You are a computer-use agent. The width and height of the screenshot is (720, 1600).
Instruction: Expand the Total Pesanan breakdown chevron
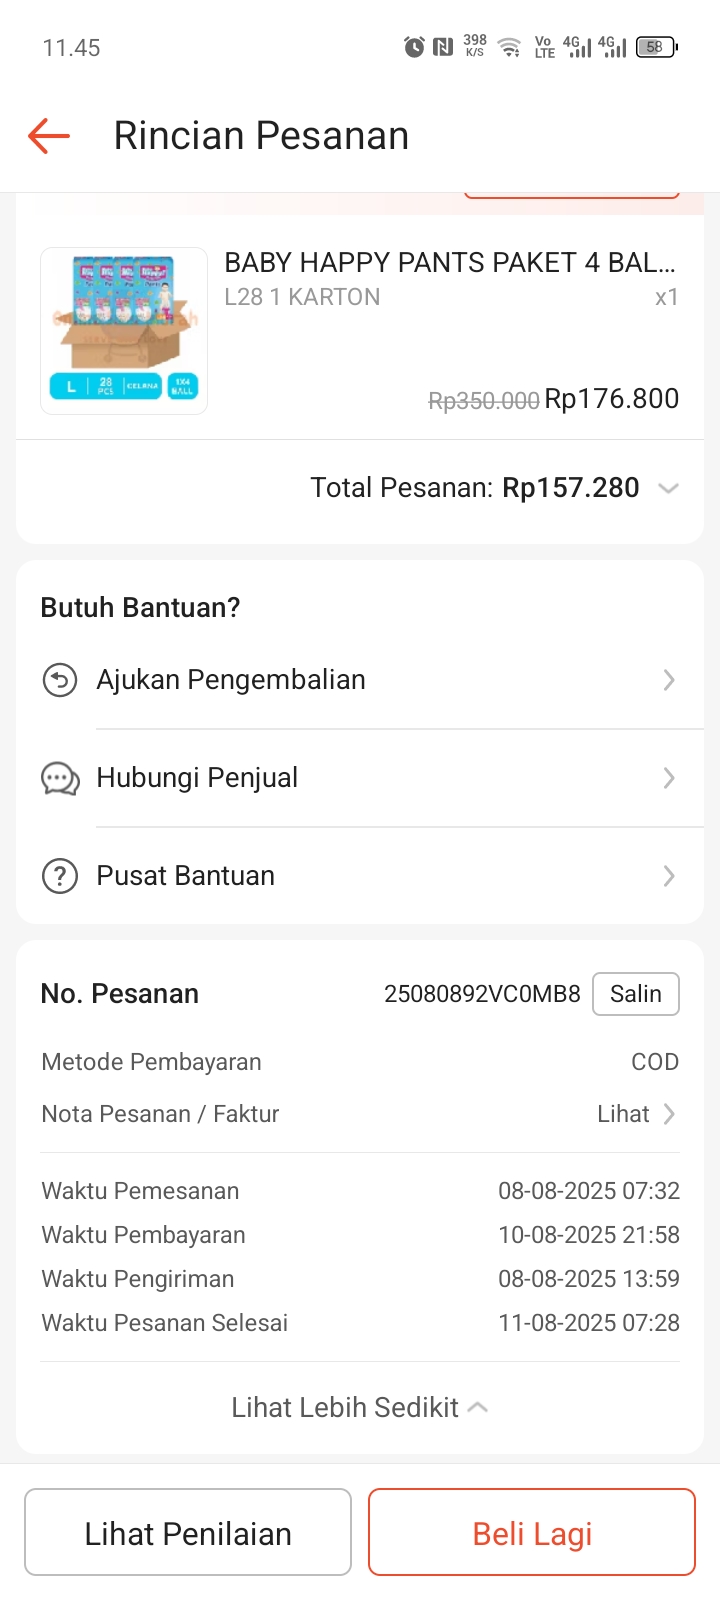(x=668, y=488)
